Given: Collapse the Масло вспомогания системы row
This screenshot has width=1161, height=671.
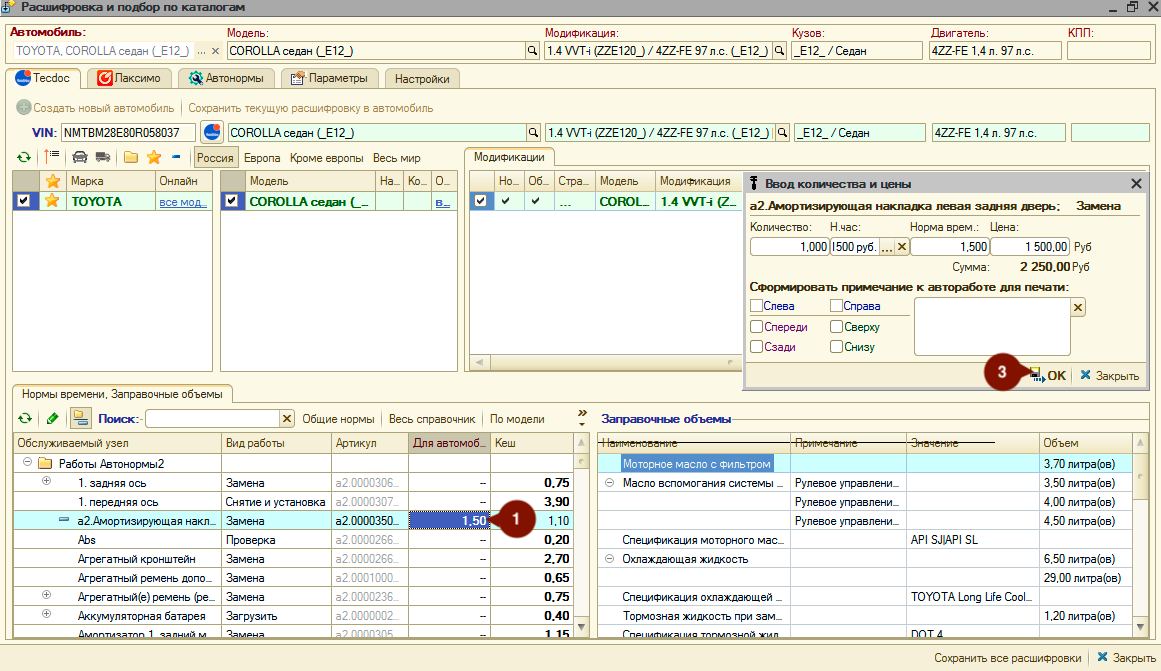Looking at the screenshot, I should pyautogui.click(x=609, y=482).
